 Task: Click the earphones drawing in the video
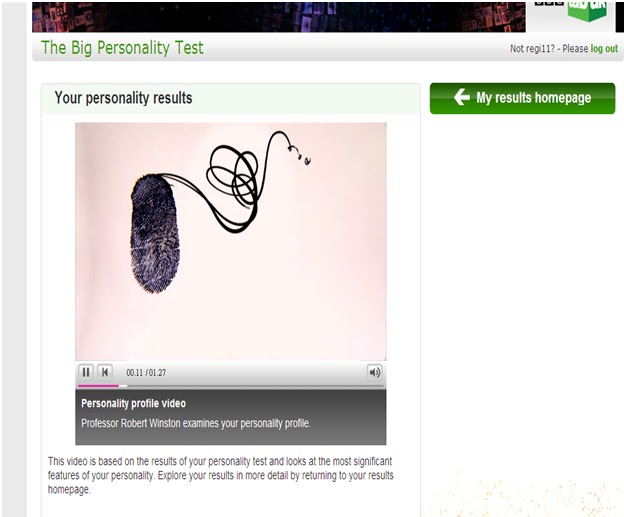click(299, 155)
